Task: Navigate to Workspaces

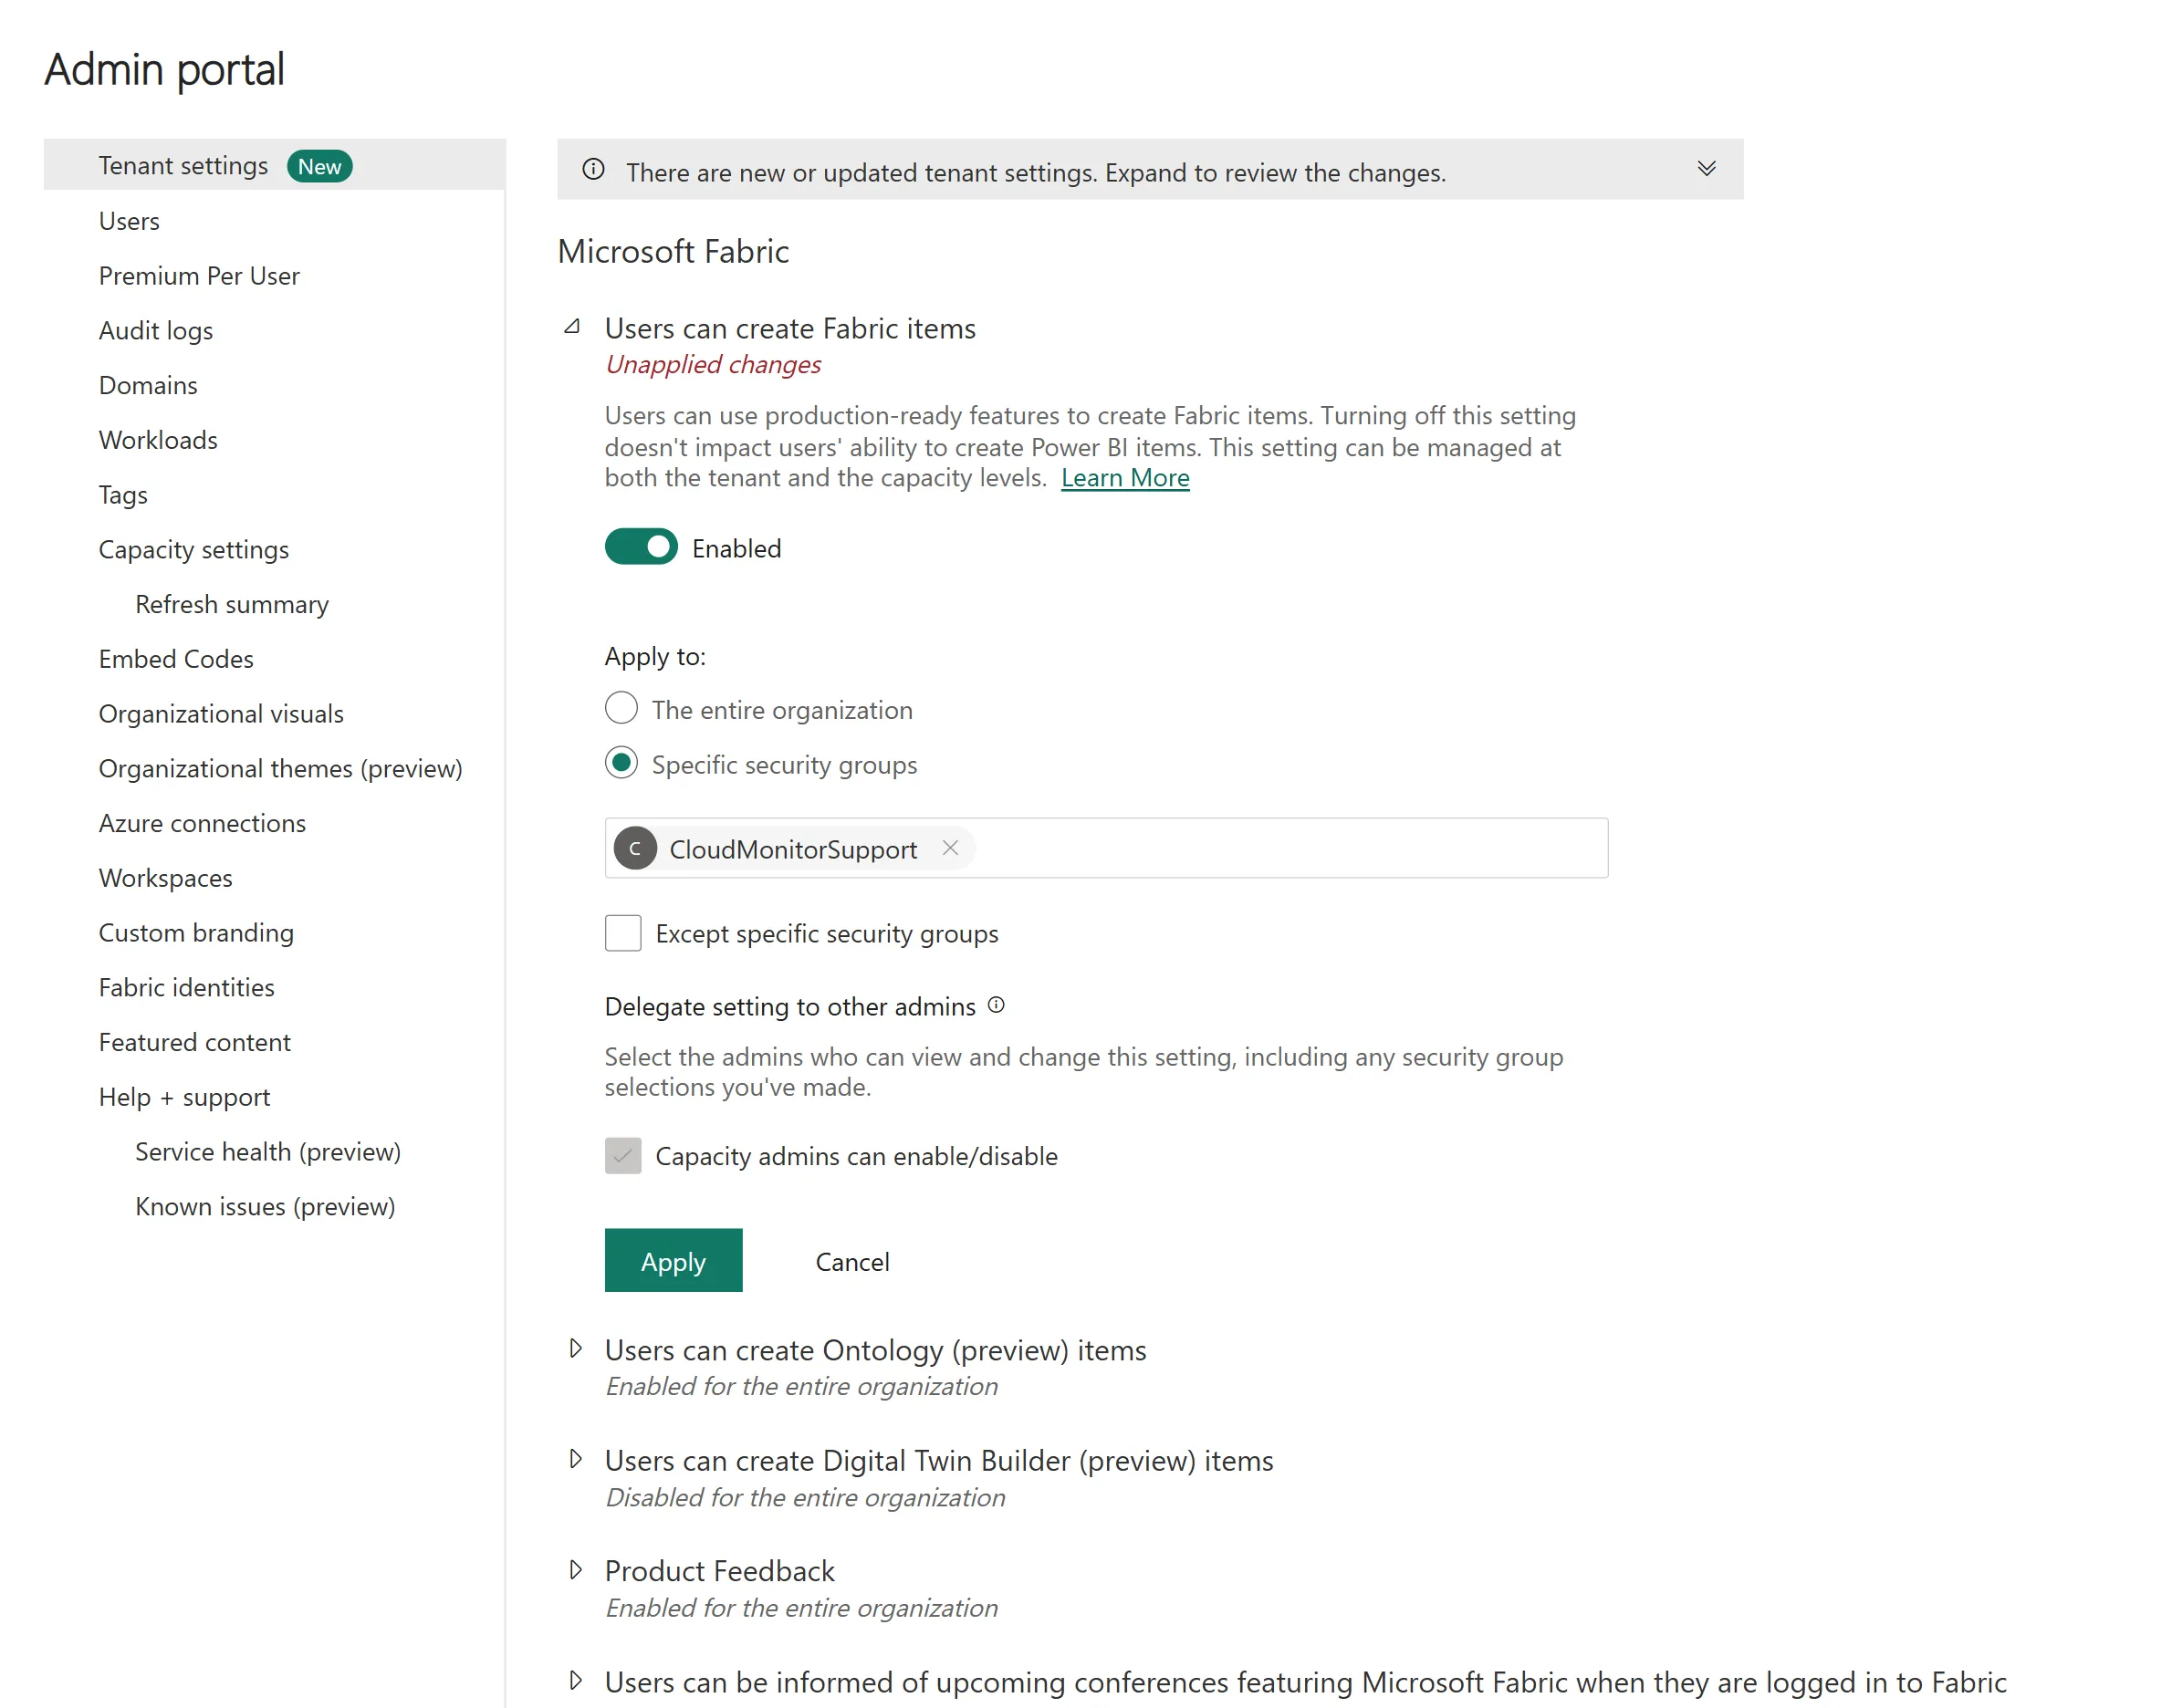Action: point(165,878)
